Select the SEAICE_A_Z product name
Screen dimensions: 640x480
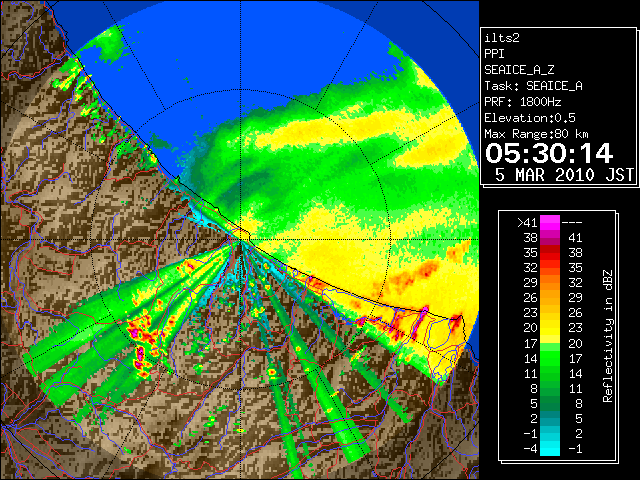[519, 70]
